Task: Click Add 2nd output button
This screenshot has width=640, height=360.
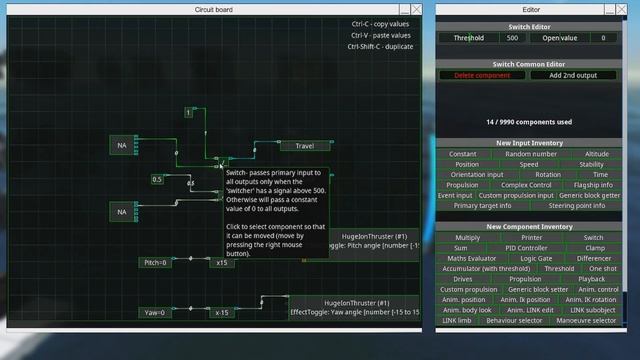Action: click(573, 76)
